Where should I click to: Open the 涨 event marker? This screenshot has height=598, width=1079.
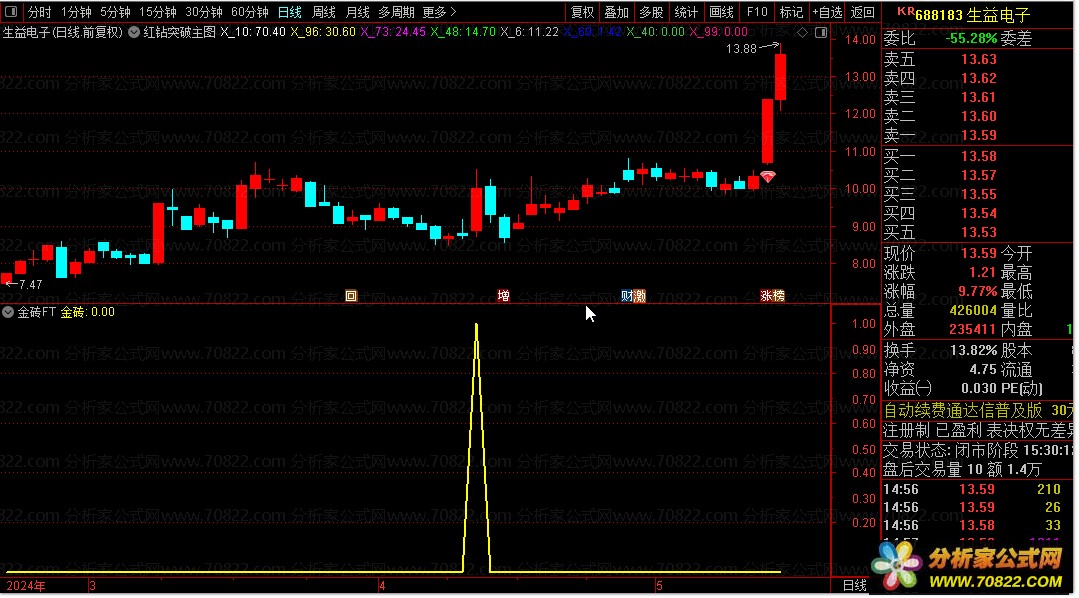tap(766, 296)
